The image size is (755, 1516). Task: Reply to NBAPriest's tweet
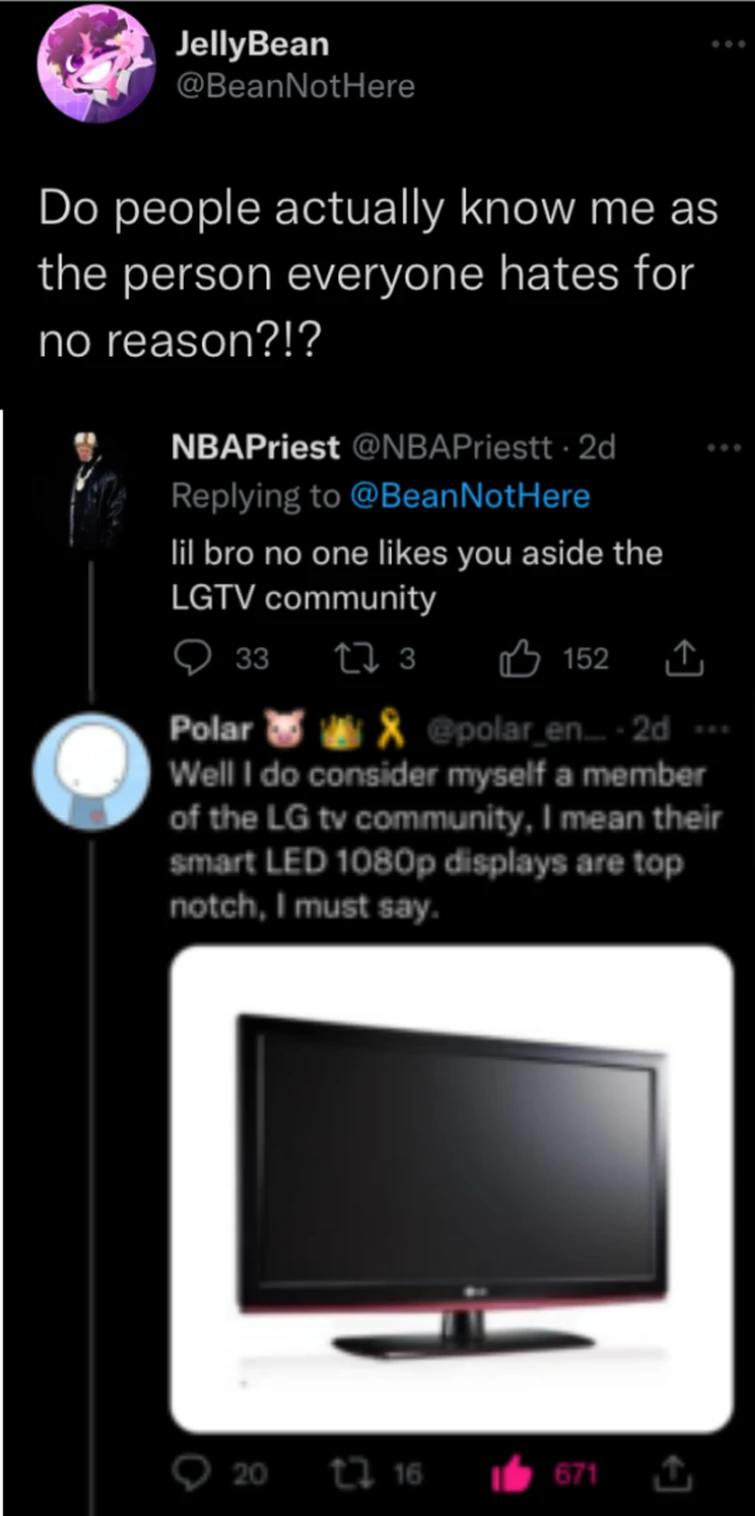point(191,658)
